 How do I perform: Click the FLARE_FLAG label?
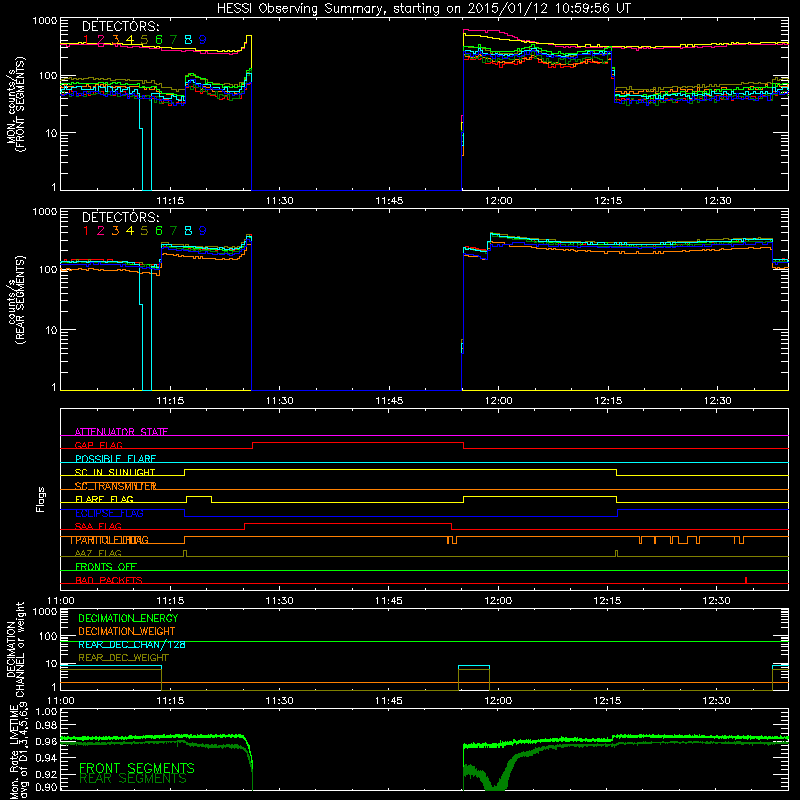pyautogui.click(x=104, y=499)
